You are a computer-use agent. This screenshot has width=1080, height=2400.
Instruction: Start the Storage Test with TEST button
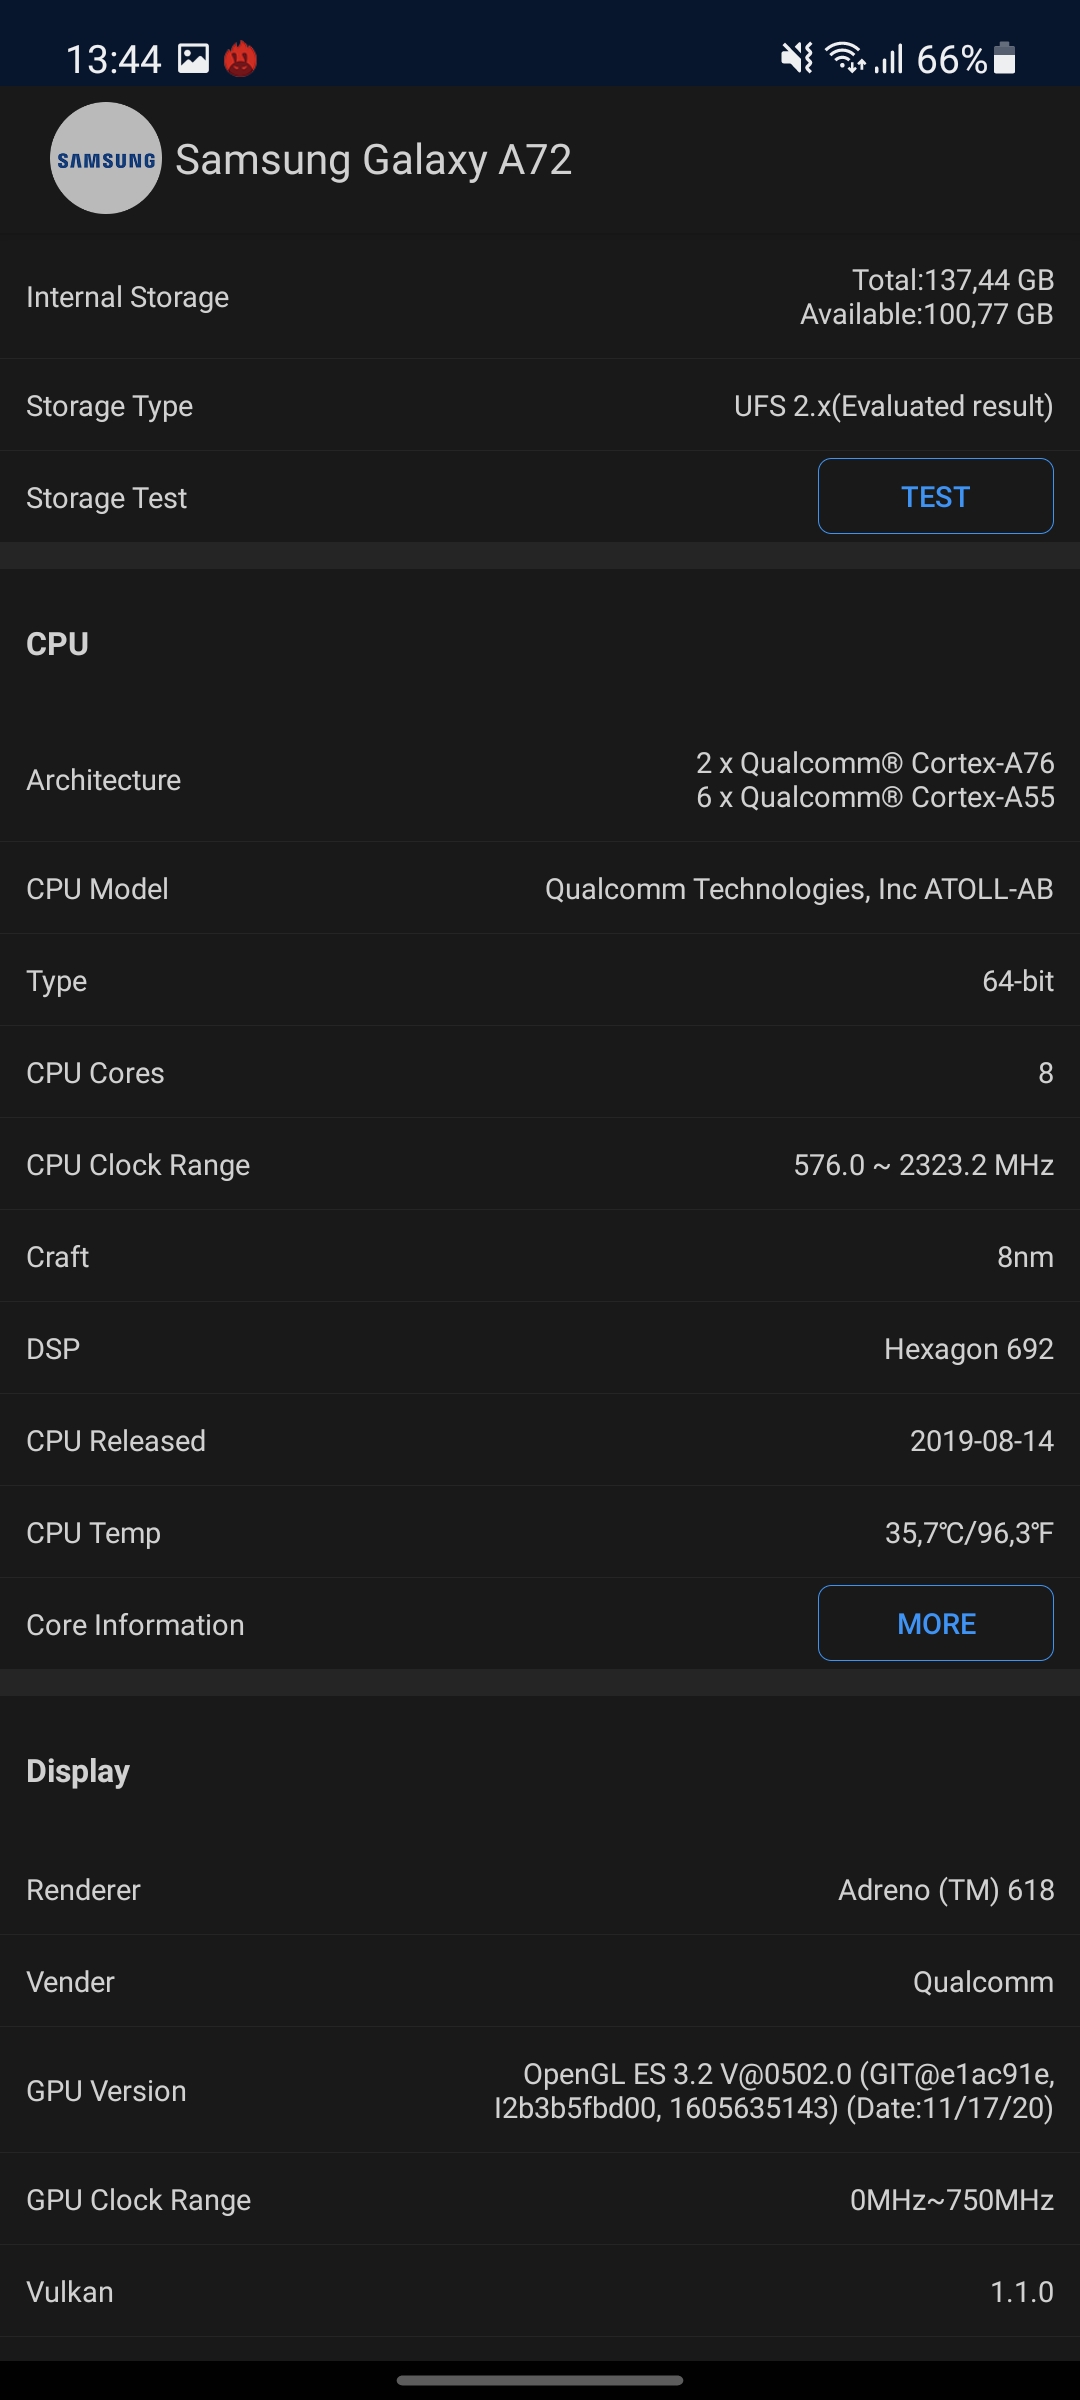935,496
